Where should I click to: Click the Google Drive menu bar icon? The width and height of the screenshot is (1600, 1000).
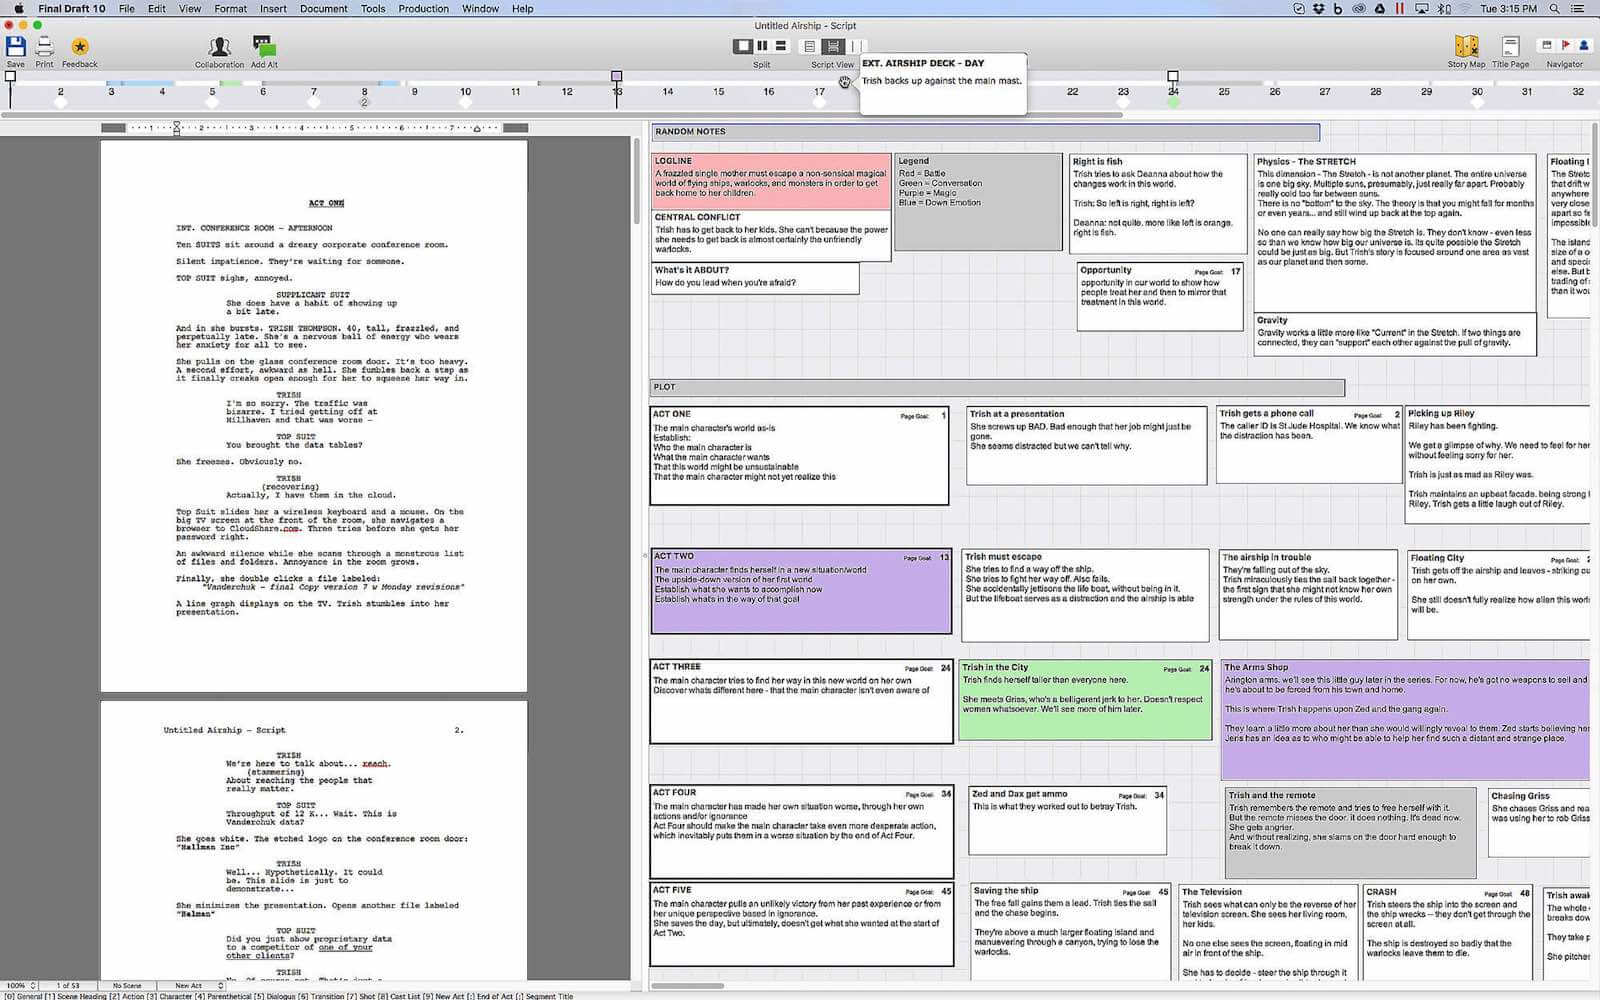pyautogui.click(x=1380, y=8)
